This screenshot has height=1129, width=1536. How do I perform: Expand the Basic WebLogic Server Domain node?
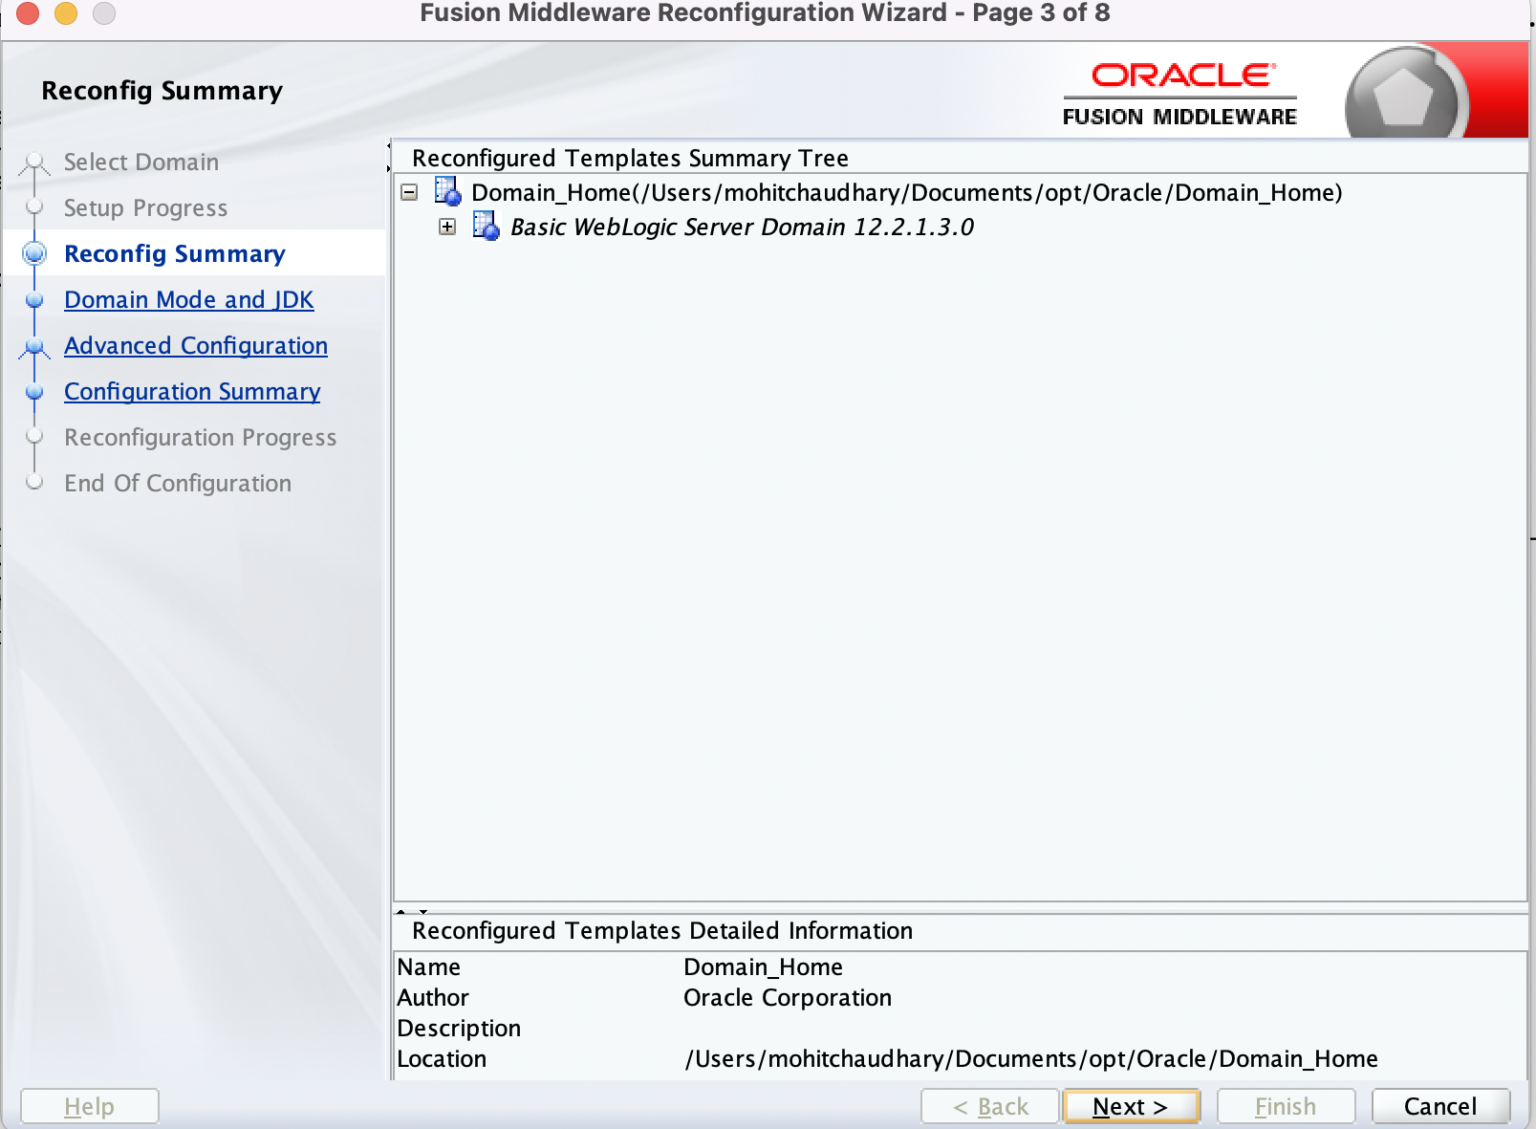pos(446,228)
